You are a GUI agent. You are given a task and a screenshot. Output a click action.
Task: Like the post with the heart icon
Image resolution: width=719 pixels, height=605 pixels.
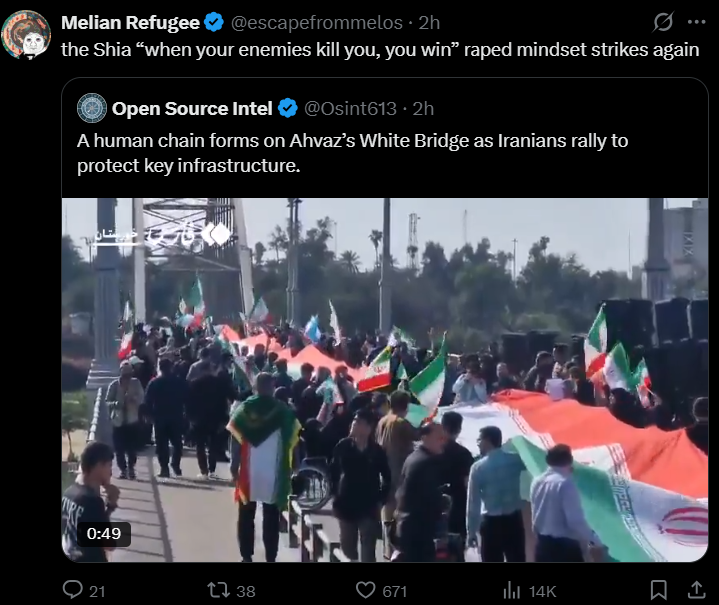[x=365, y=590]
